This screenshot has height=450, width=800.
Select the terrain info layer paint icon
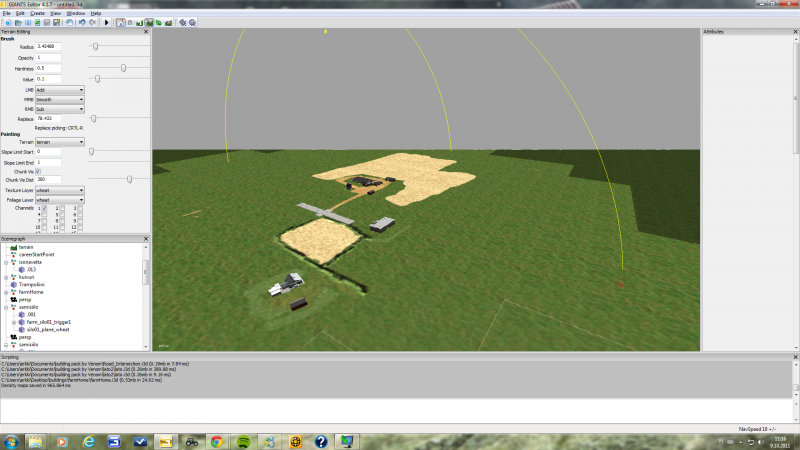coord(168,22)
